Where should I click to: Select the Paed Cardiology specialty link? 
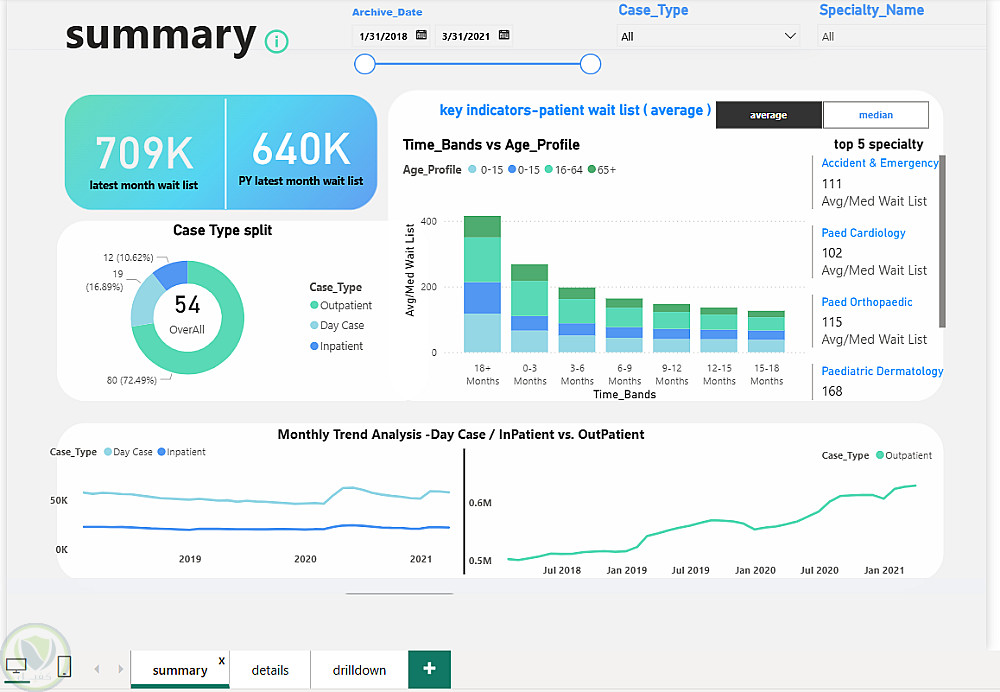[863, 233]
